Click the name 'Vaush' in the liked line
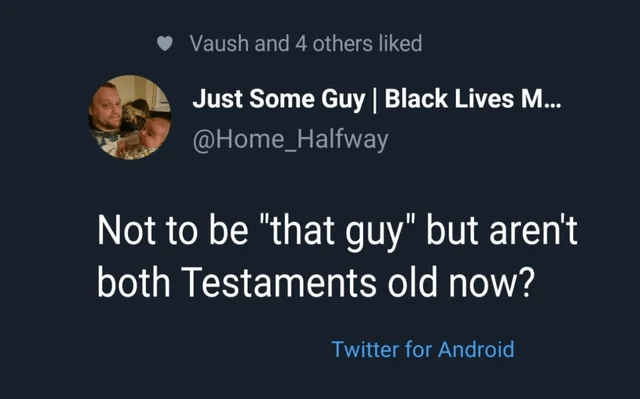Image resolution: width=640 pixels, height=399 pixels. pyautogui.click(x=219, y=43)
